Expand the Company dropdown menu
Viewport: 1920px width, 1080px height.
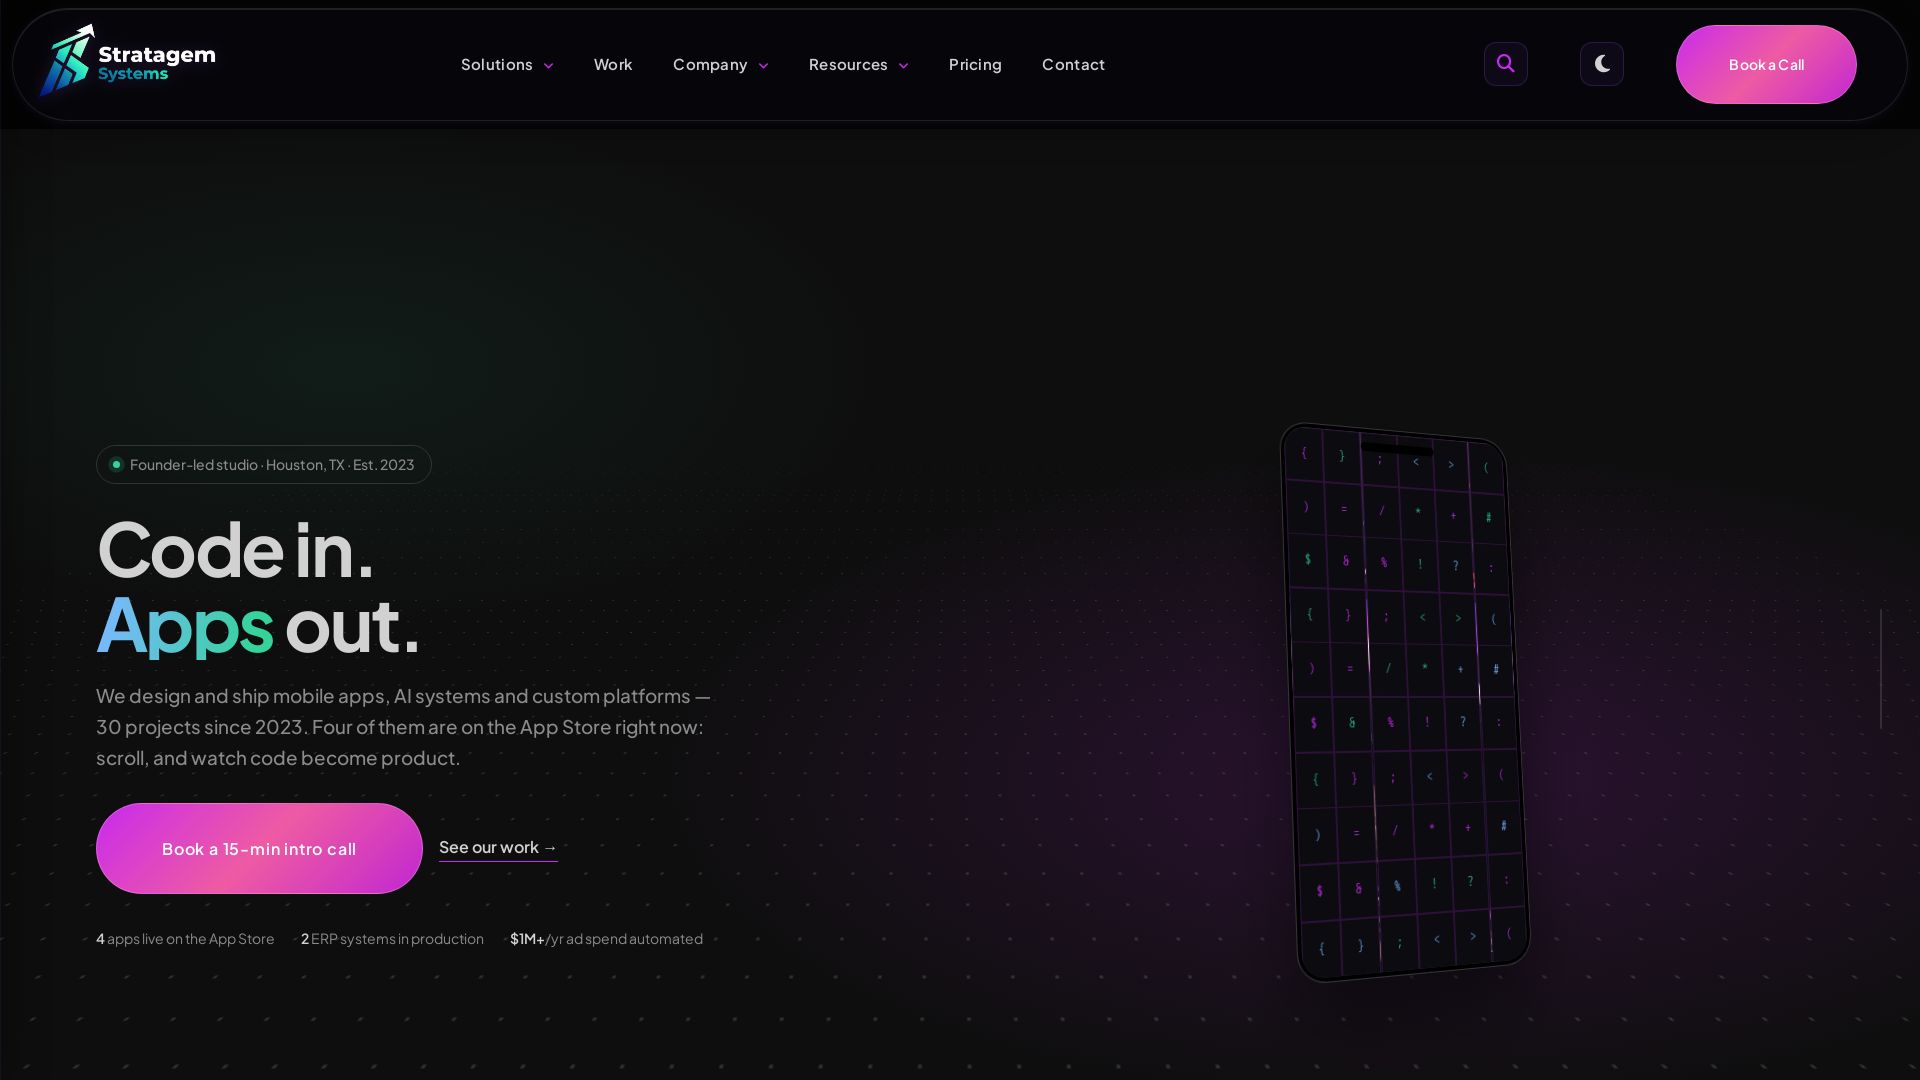(720, 65)
